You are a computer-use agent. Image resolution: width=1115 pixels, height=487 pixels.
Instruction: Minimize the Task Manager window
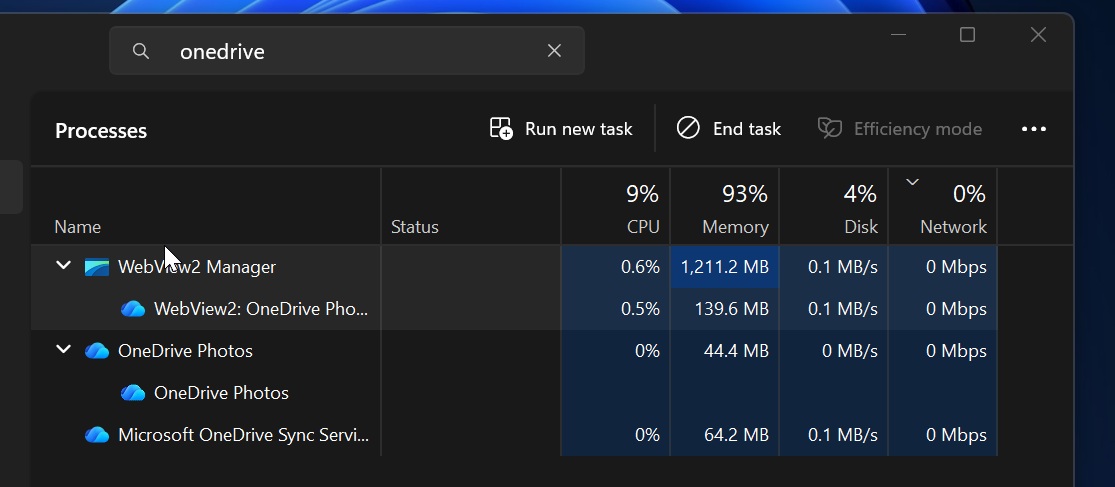(898, 34)
